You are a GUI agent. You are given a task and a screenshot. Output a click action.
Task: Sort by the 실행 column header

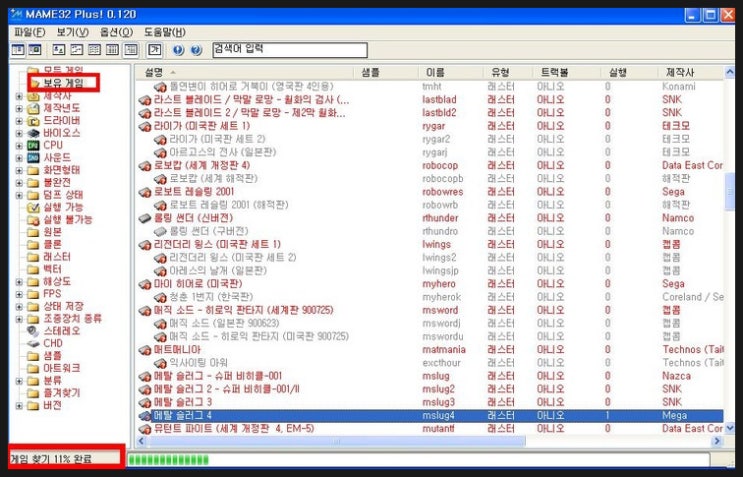pyautogui.click(x=627, y=72)
